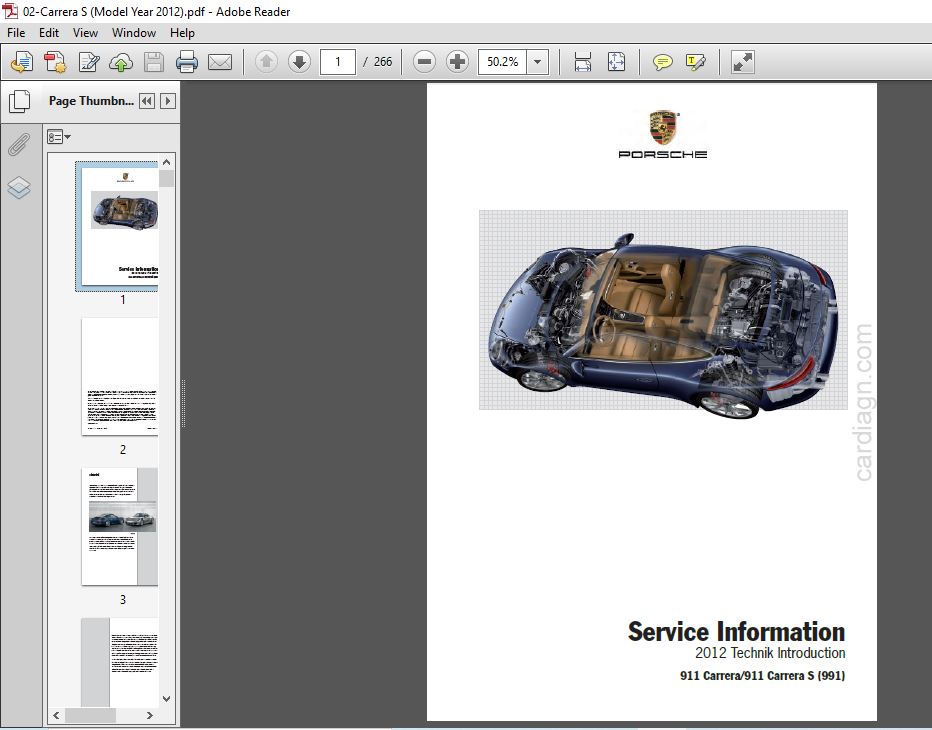Open the Layers panel icon
The image size is (932, 730).
click(19, 188)
